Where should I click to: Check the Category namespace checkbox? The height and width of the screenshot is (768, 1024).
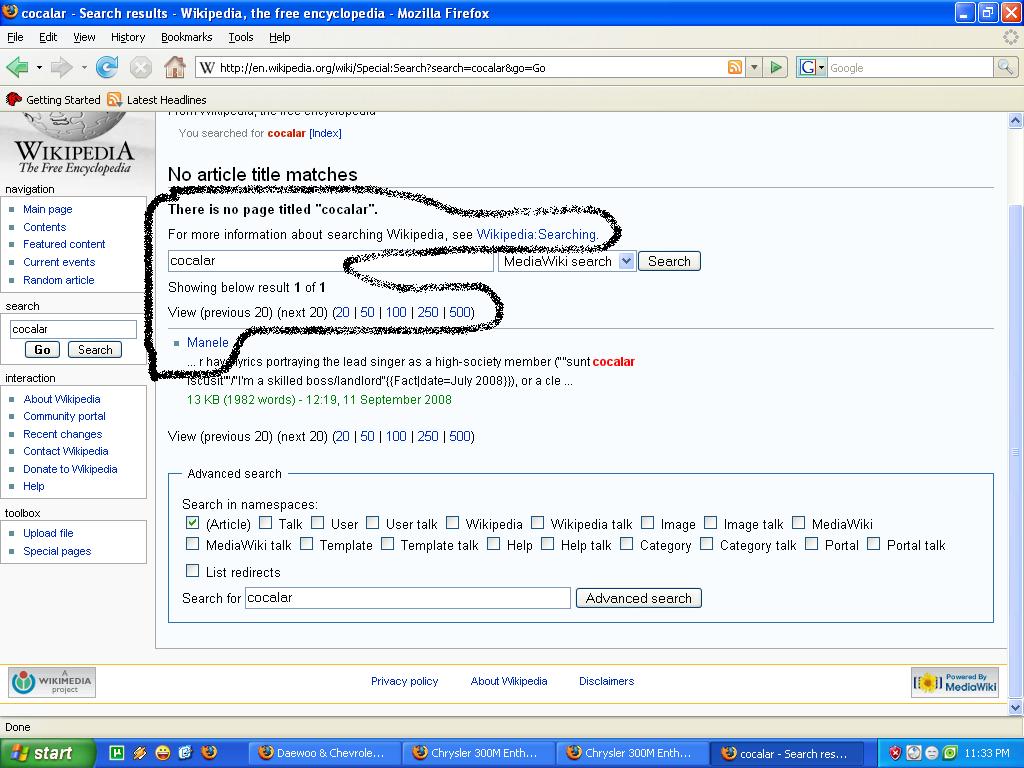(x=626, y=543)
